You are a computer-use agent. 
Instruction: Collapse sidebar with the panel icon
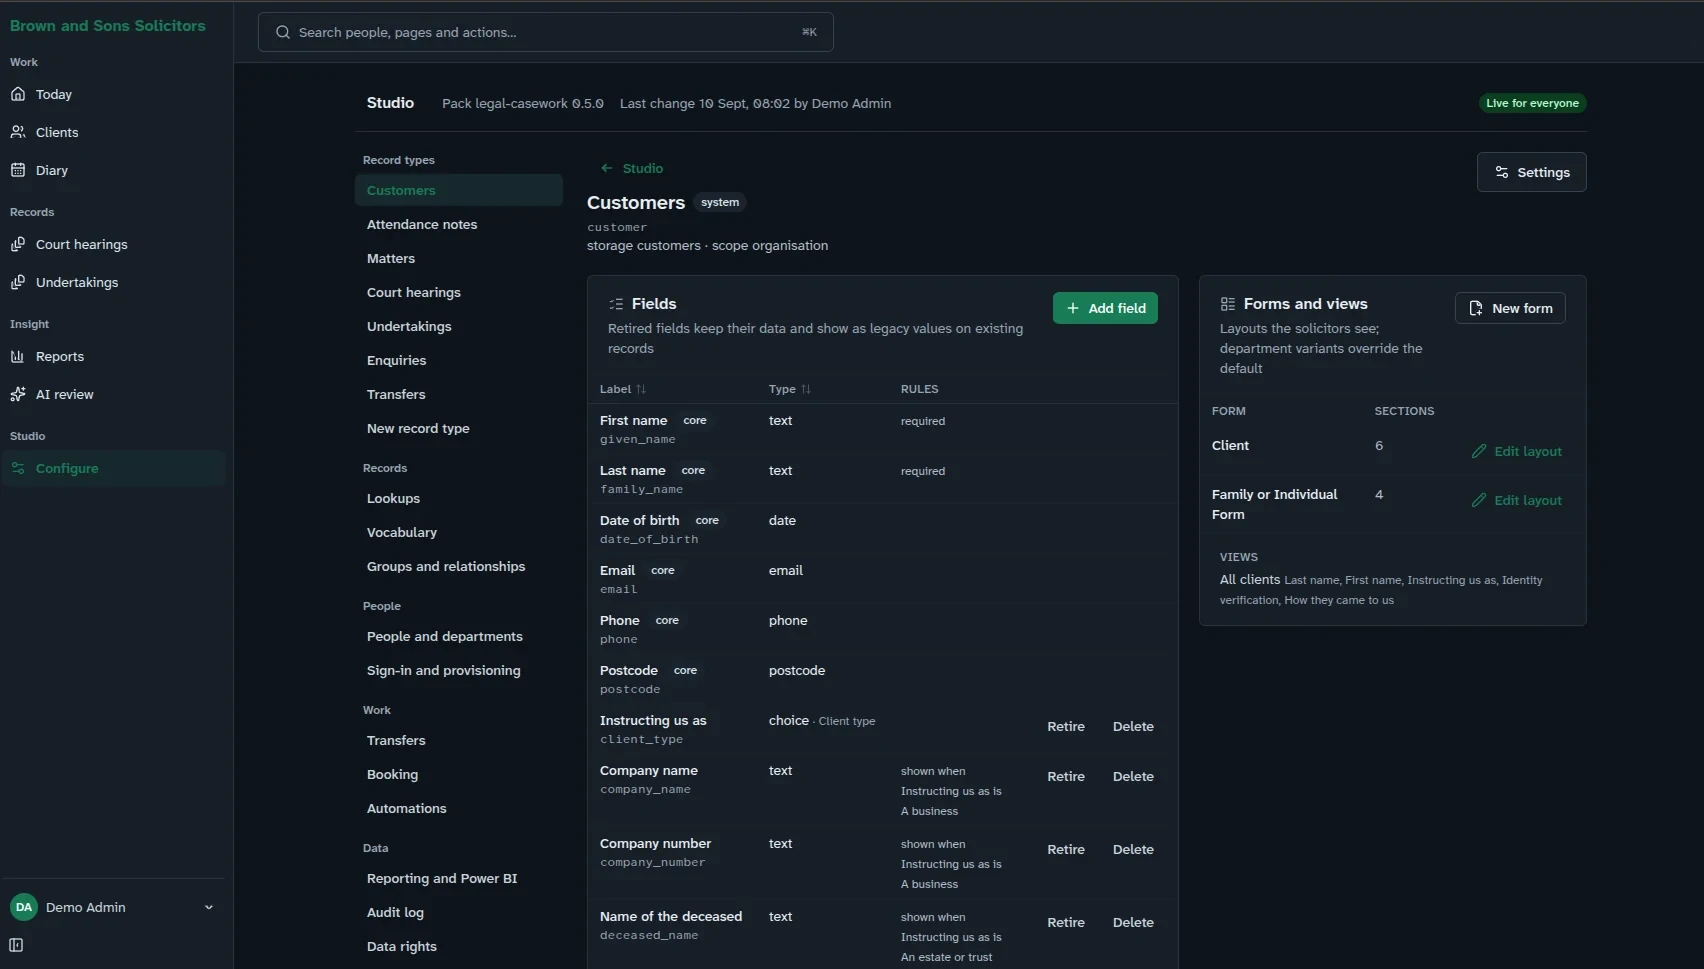pyautogui.click(x=16, y=945)
